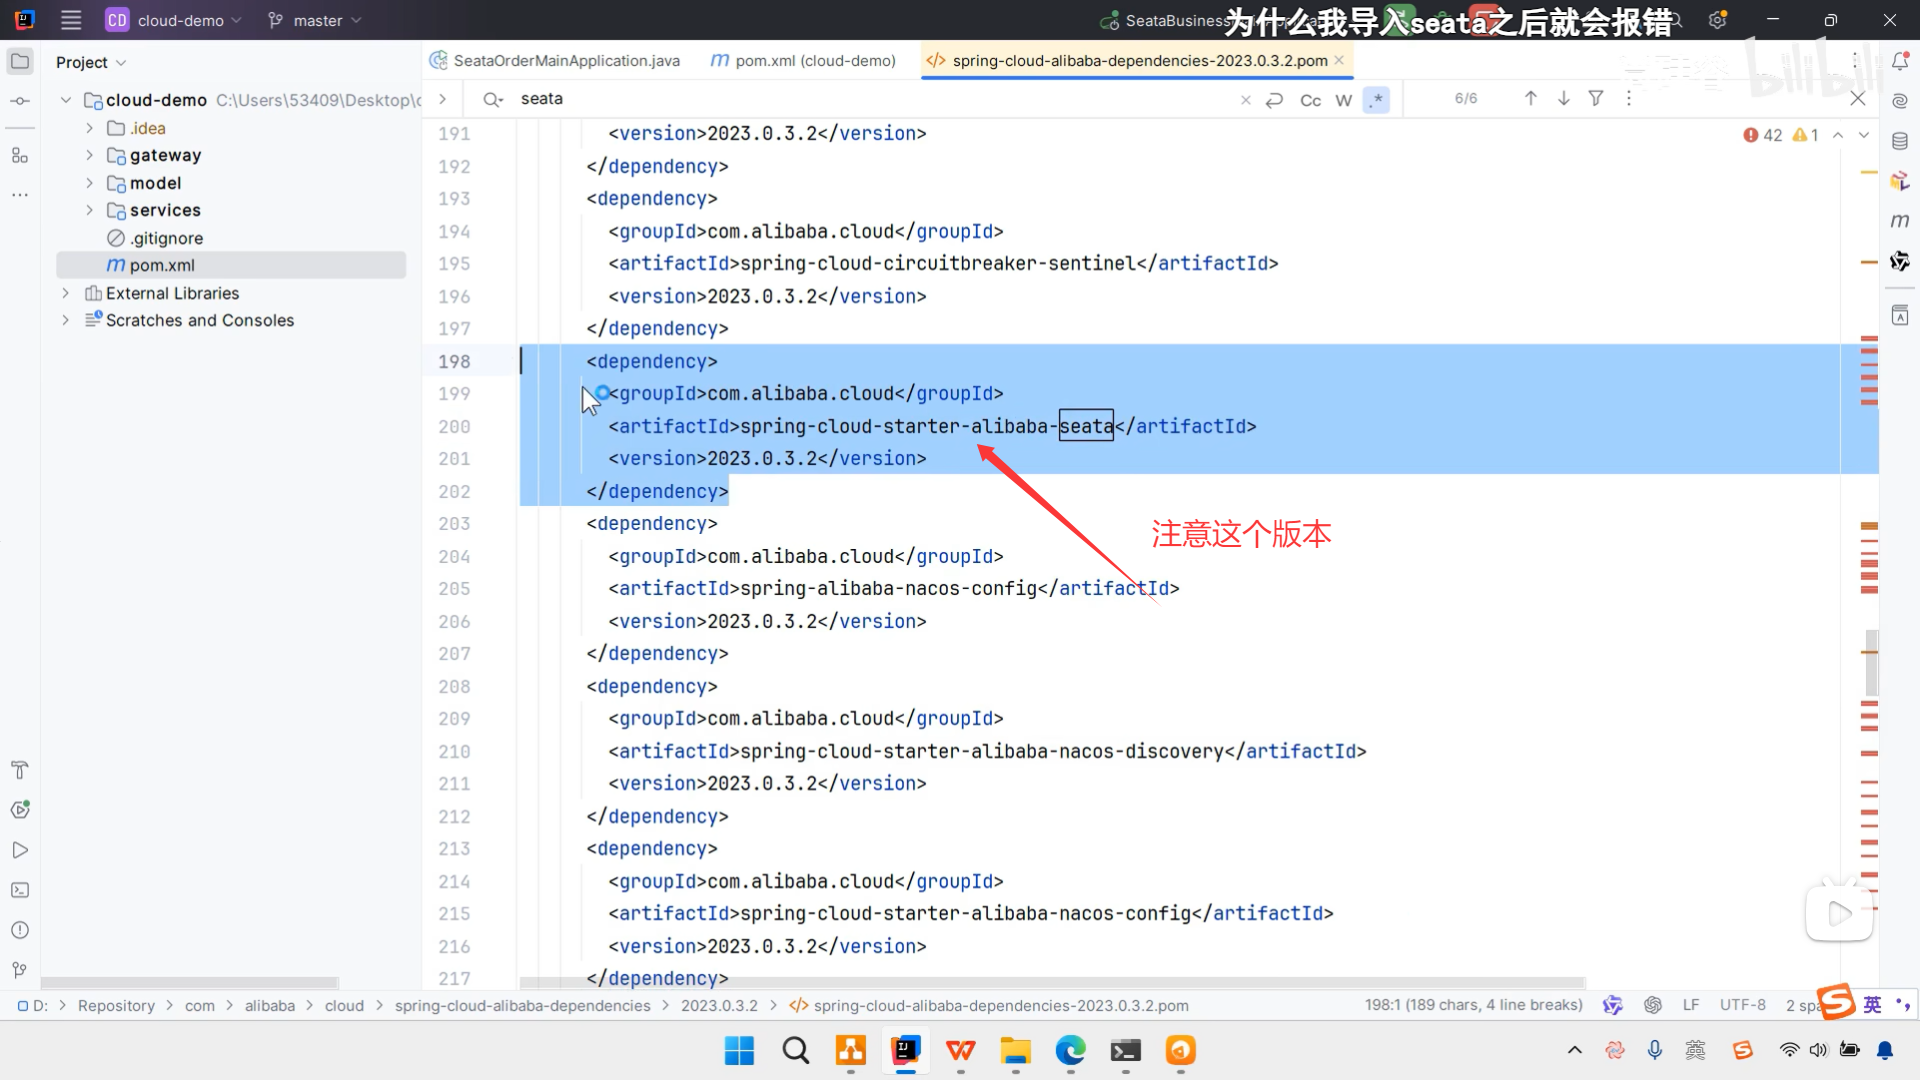
Task: Switch to SeataOrderMainApplication.java tab
Action: point(565,61)
